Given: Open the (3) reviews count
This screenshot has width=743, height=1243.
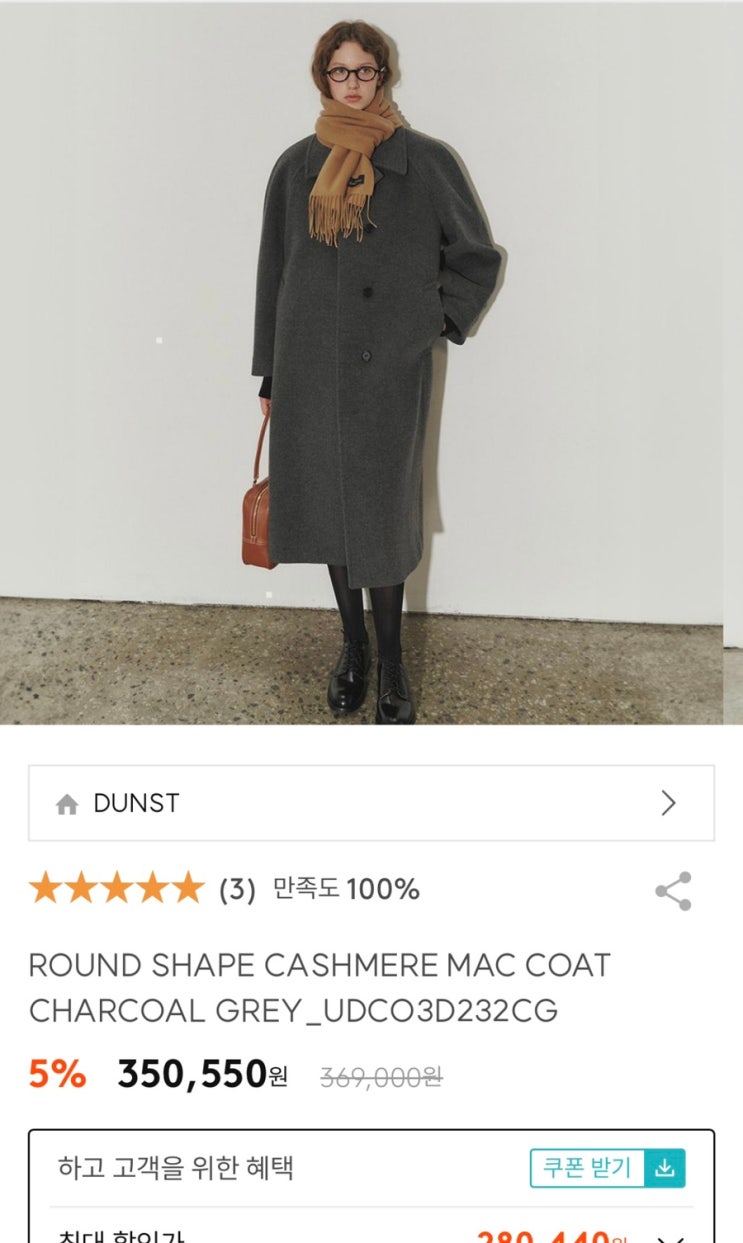Looking at the screenshot, I should [237, 889].
